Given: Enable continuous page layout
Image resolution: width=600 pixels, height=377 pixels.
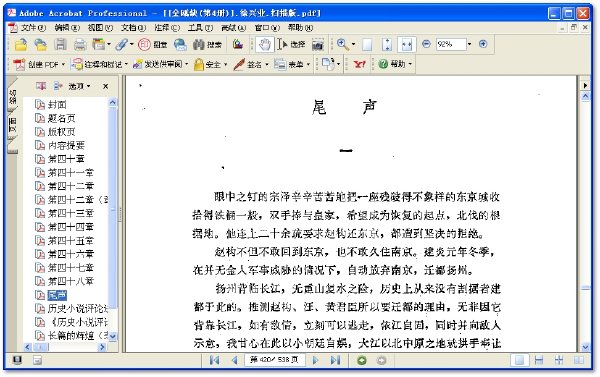Looking at the screenshot, I should 539,361.
